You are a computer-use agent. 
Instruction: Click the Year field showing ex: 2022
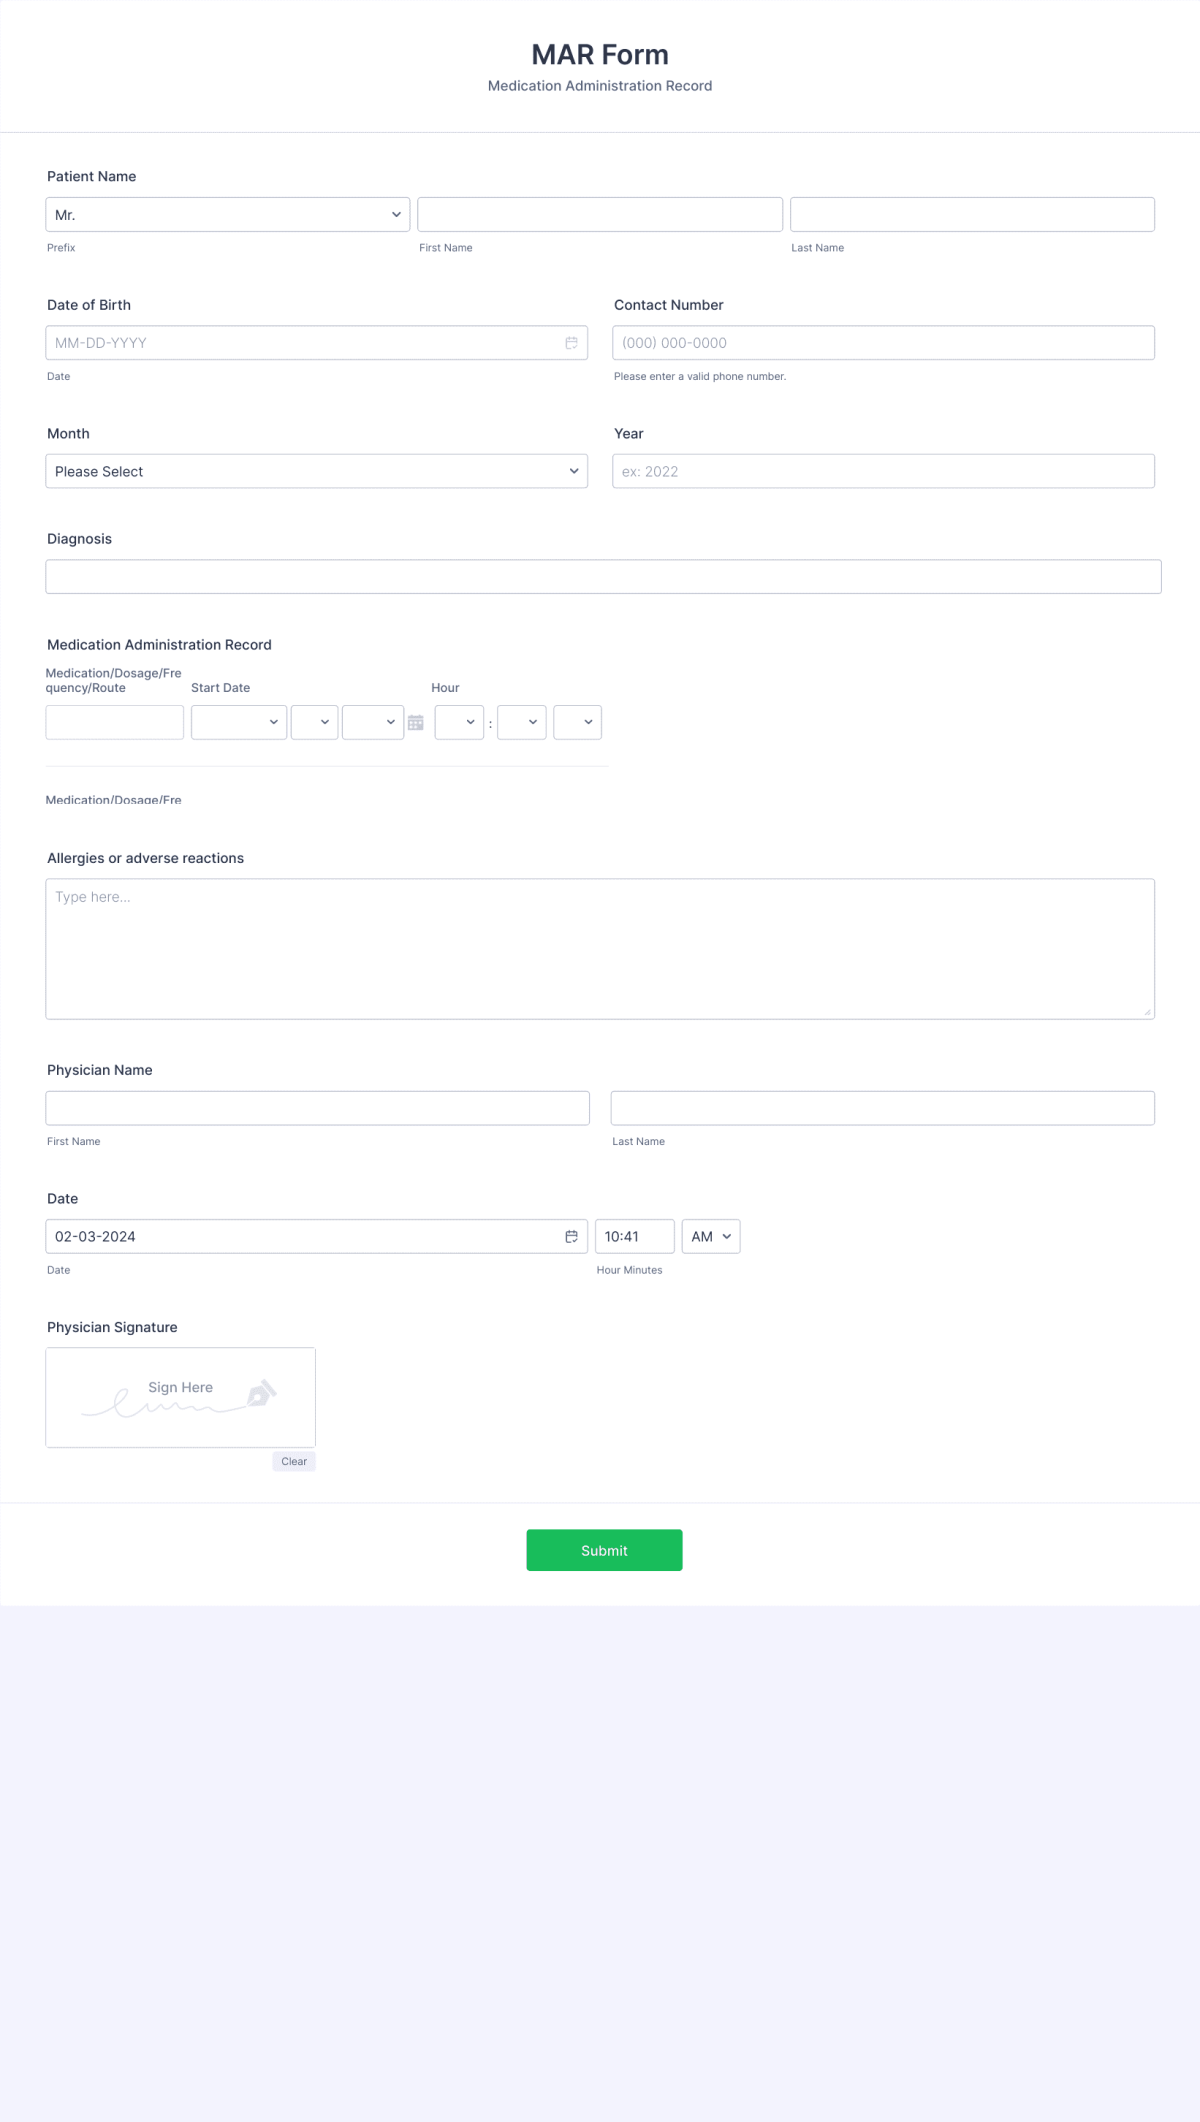[x=884, y=471]
